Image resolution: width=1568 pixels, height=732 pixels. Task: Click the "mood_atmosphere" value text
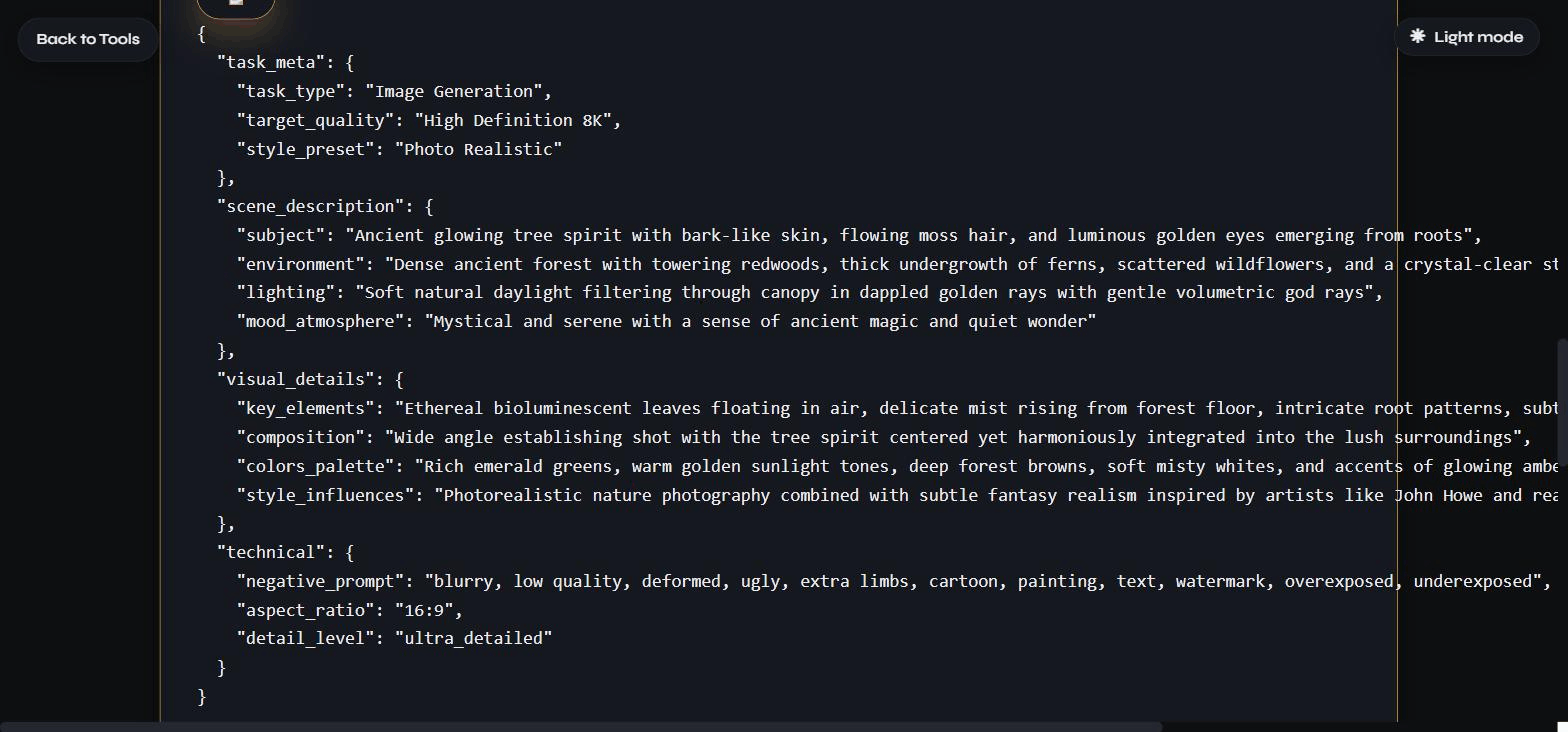[x=760, y=321]
